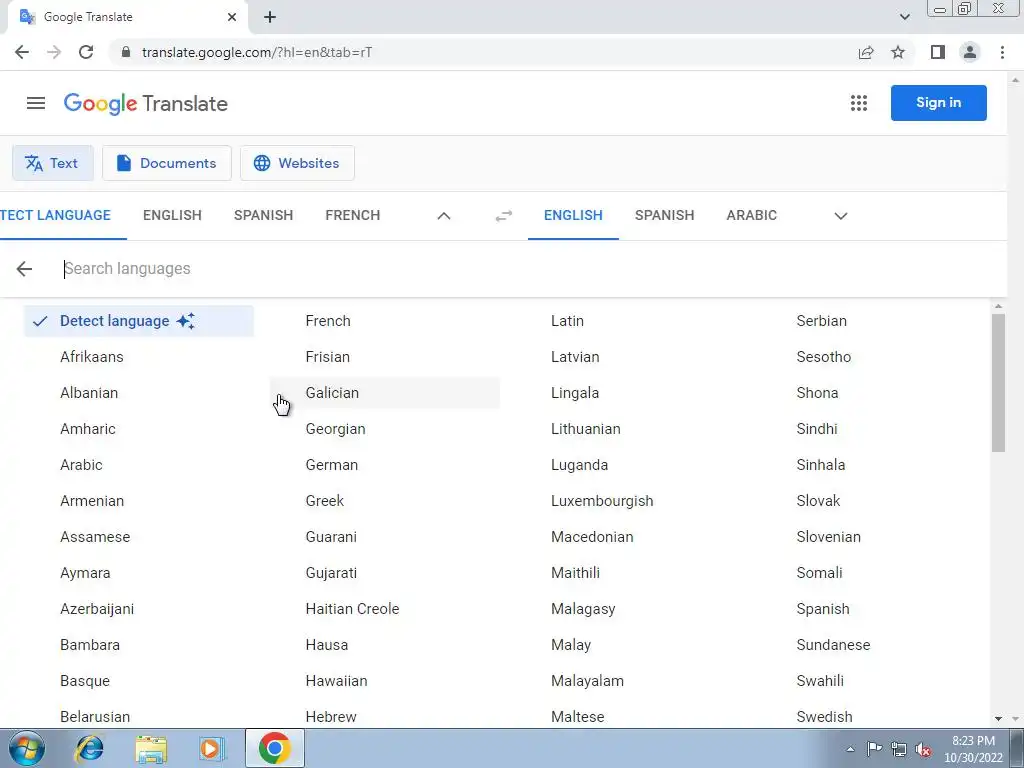1024x768 pixels.
Task: Select the English target language tab
Action: 573,216
